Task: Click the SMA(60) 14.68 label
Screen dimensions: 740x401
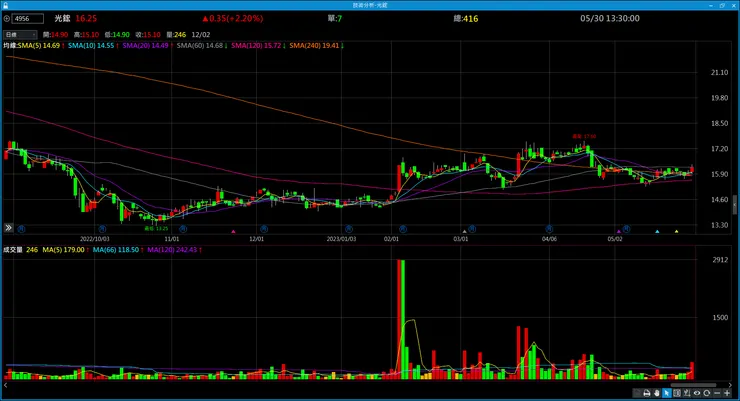Action: tap(200, 46)
